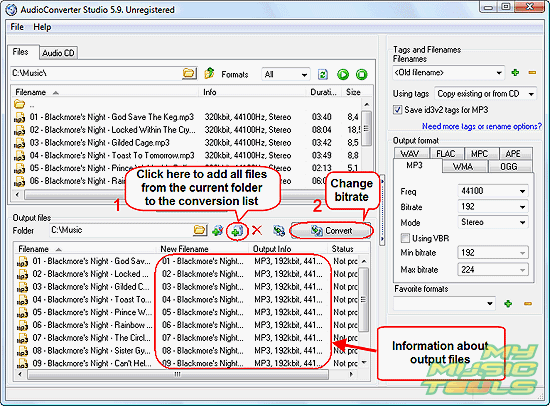550x406 pixels.
Task: Add selected files to the conversion list icon
Action: coord(218,231)
